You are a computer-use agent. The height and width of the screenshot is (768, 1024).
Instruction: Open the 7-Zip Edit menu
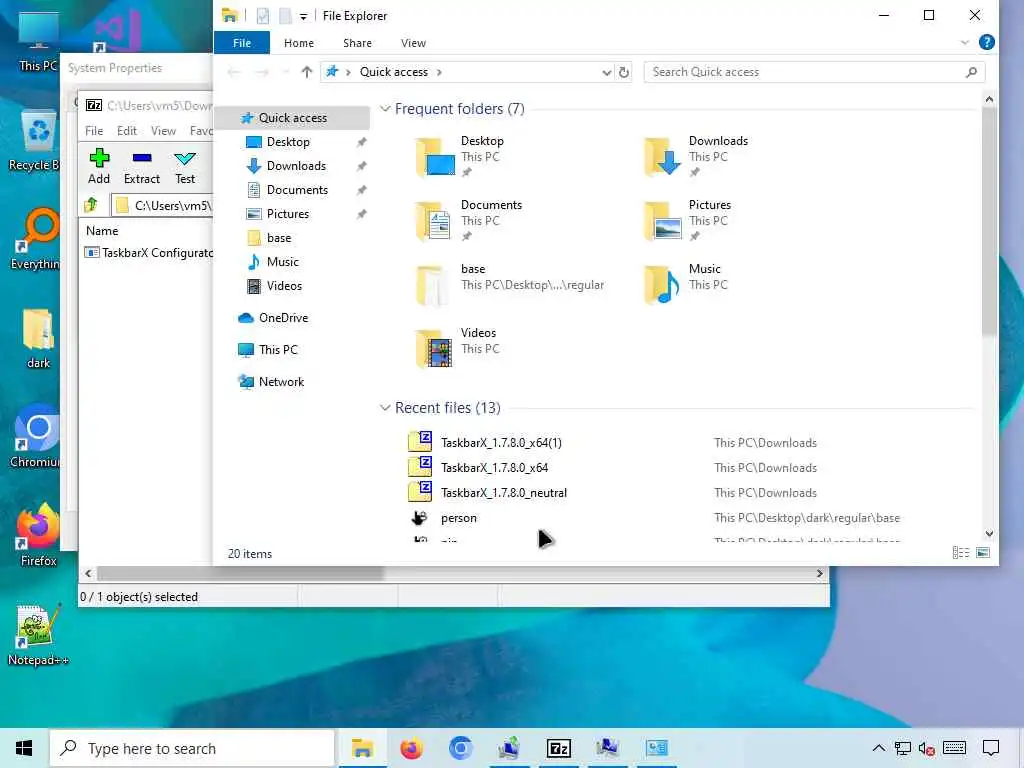(x=127, y=131)
